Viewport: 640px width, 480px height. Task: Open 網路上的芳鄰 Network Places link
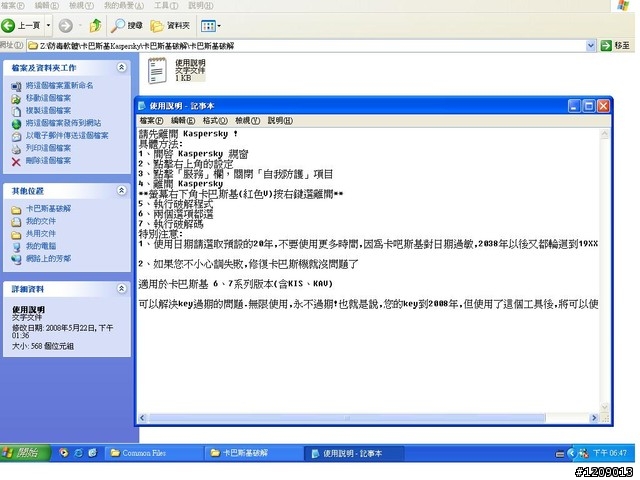pyautogui.click(x=48, y=258)
